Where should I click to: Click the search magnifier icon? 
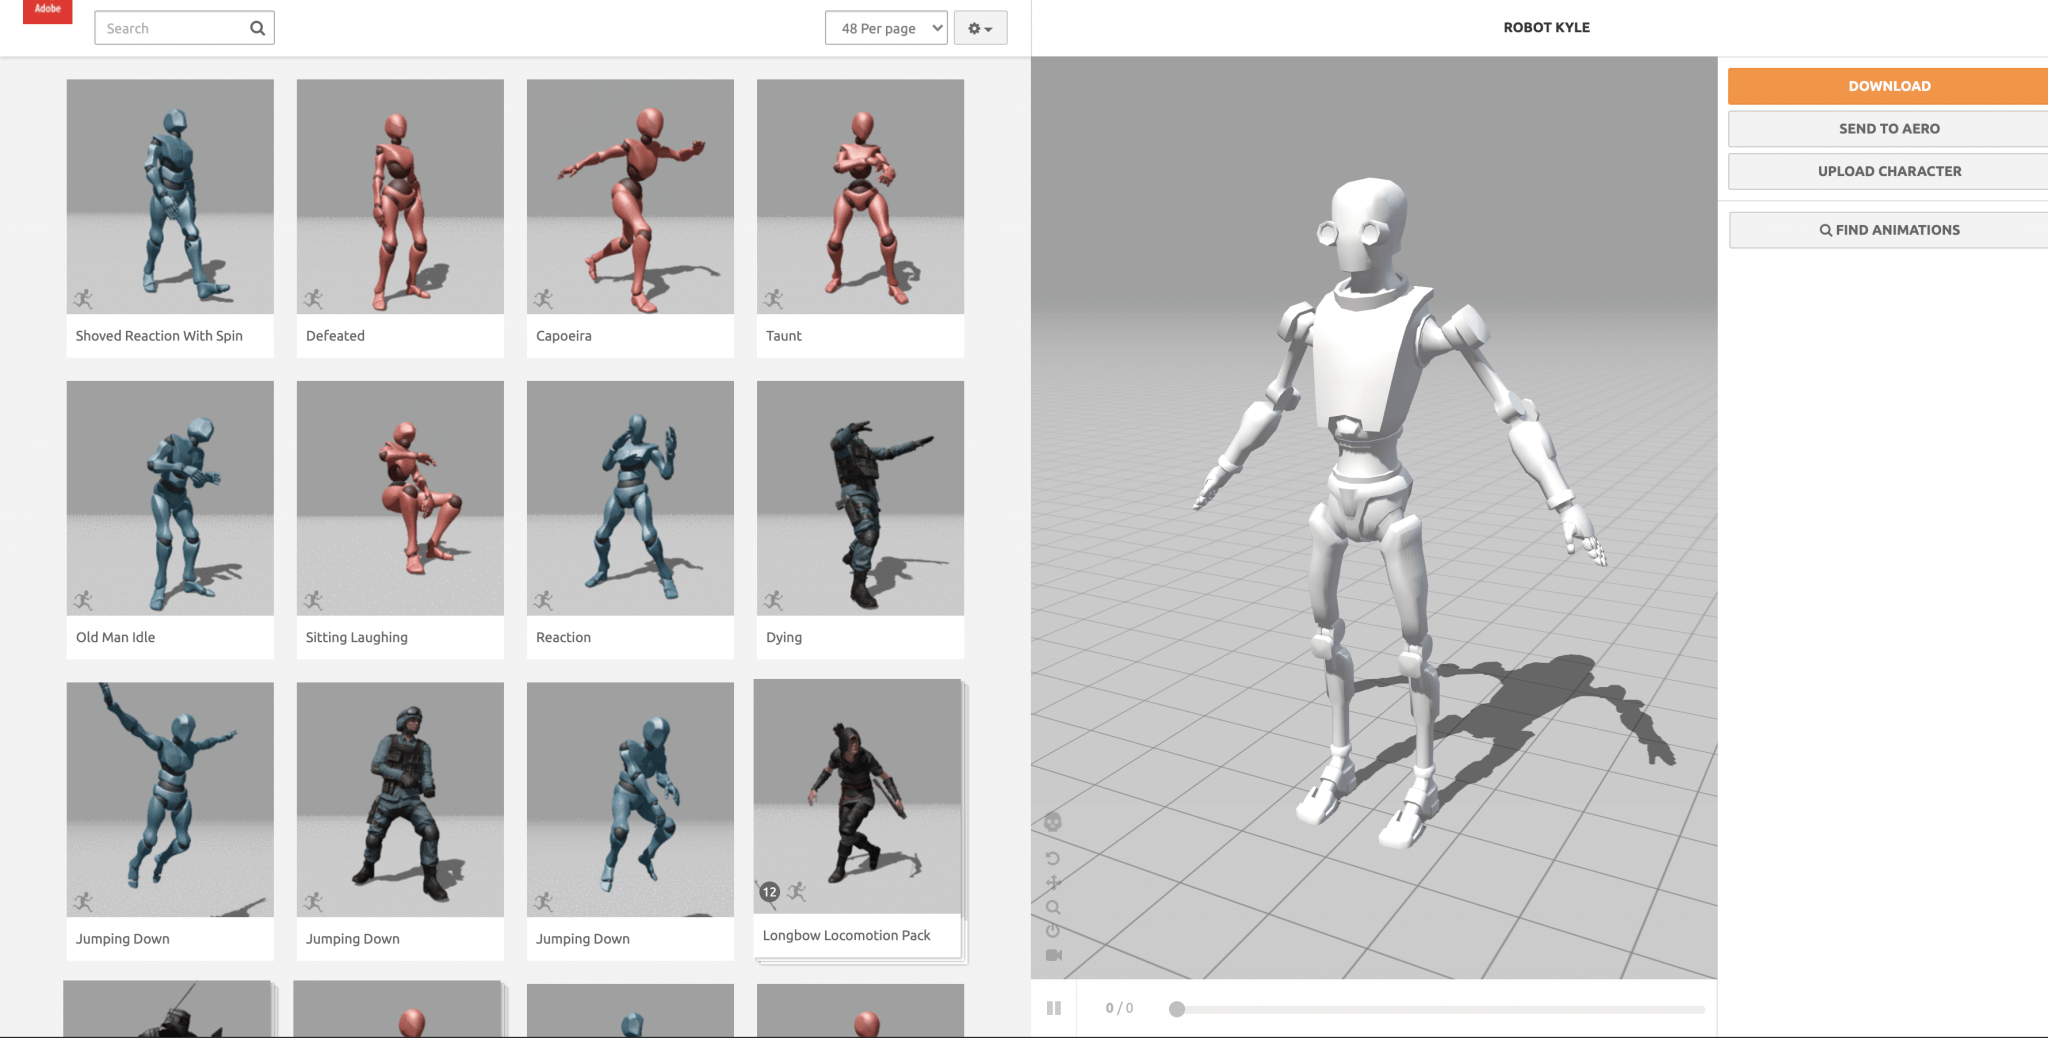click(x=257, y=27)
